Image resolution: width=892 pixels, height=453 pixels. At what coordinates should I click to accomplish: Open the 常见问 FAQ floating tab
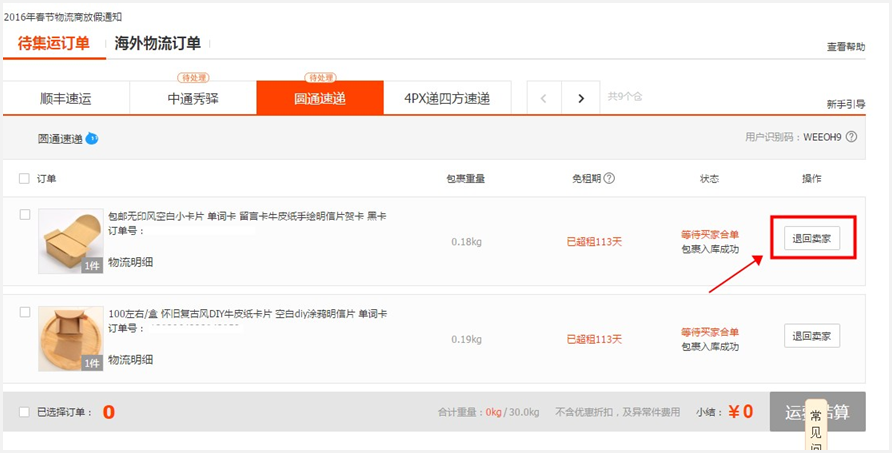tap(816, 425)
